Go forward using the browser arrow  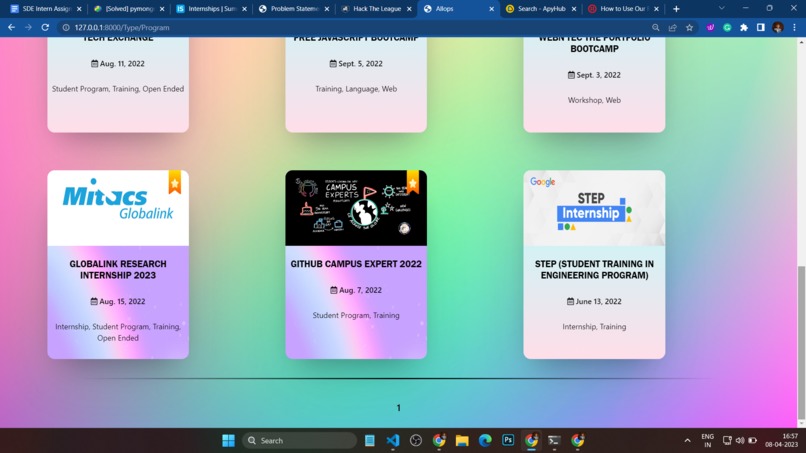pyautogui.click(x=28, y=27)
